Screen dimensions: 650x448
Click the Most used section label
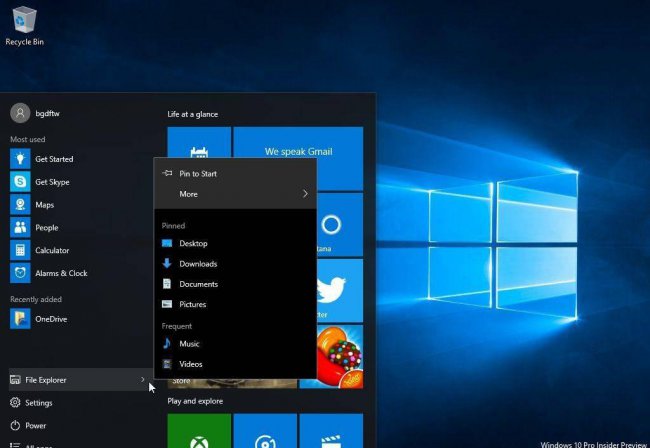coord(28,139)
